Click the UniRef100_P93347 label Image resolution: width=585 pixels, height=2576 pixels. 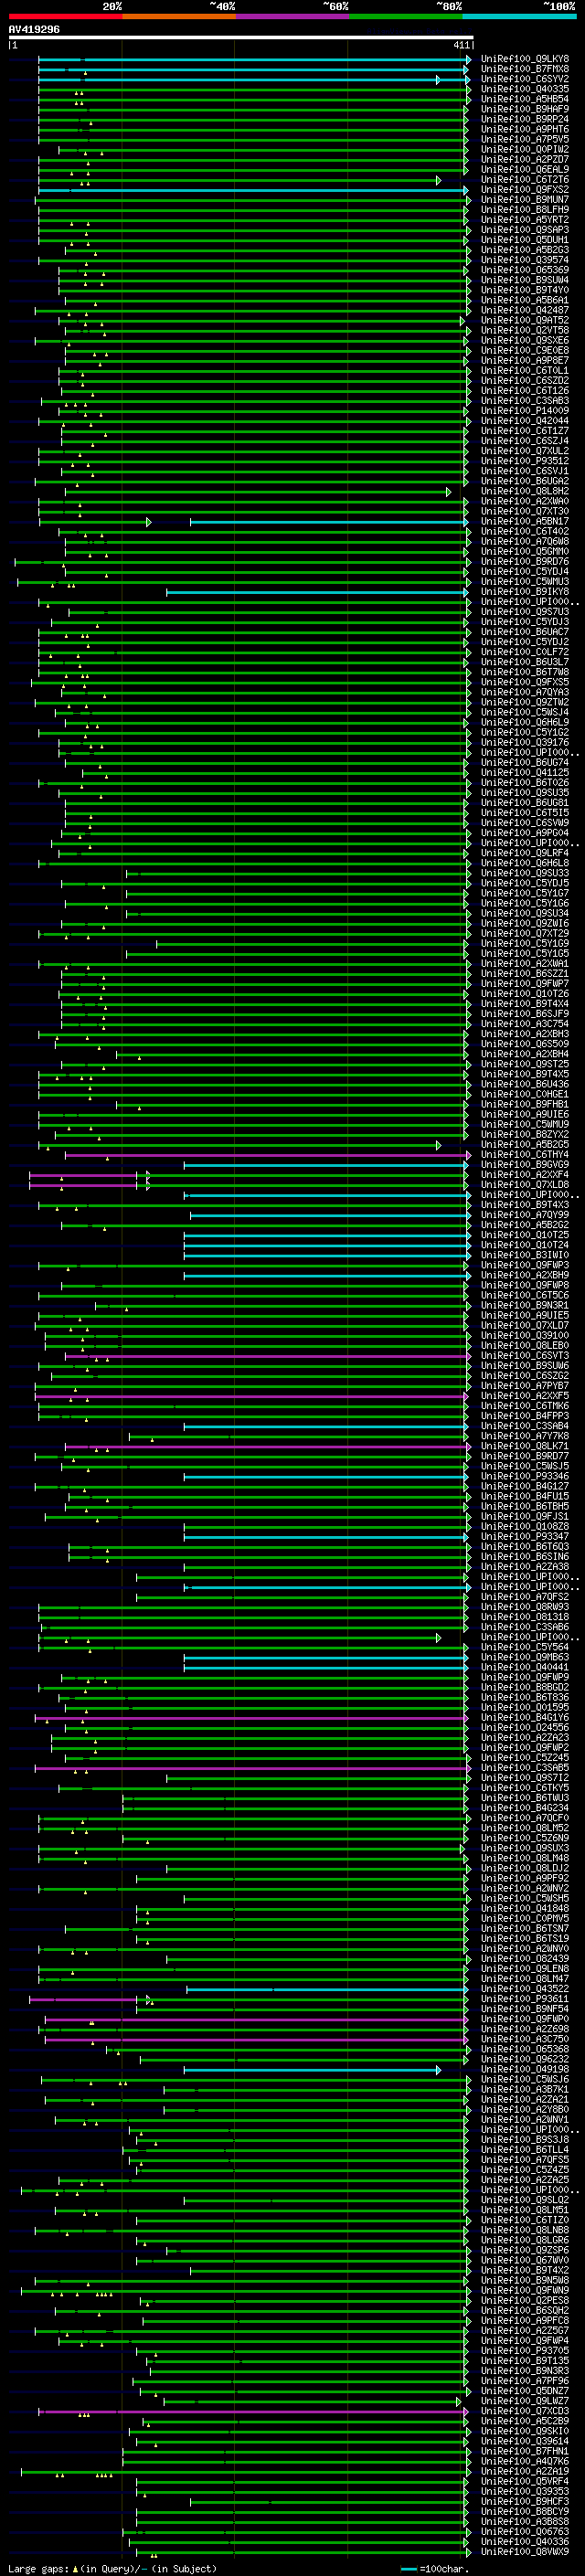point(525,1537)
